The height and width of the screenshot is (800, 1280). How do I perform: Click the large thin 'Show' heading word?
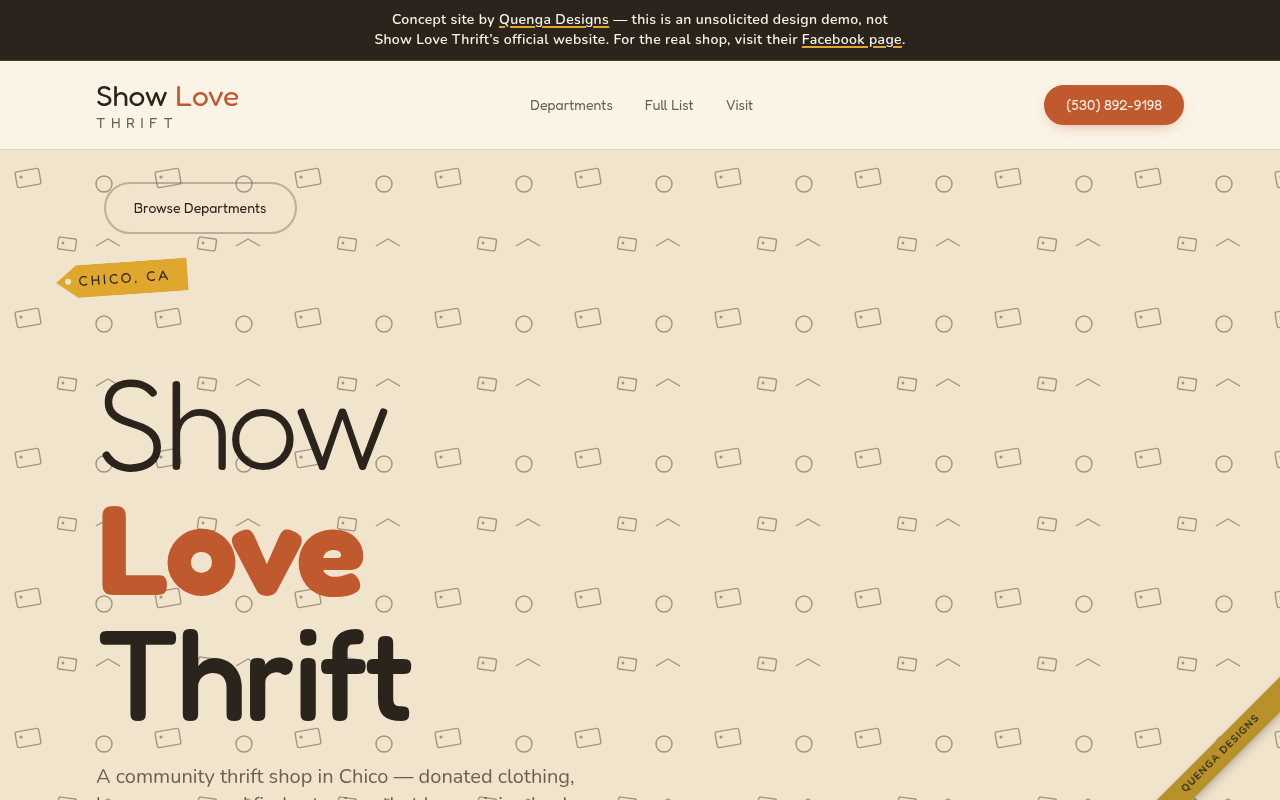click(244, 425)
